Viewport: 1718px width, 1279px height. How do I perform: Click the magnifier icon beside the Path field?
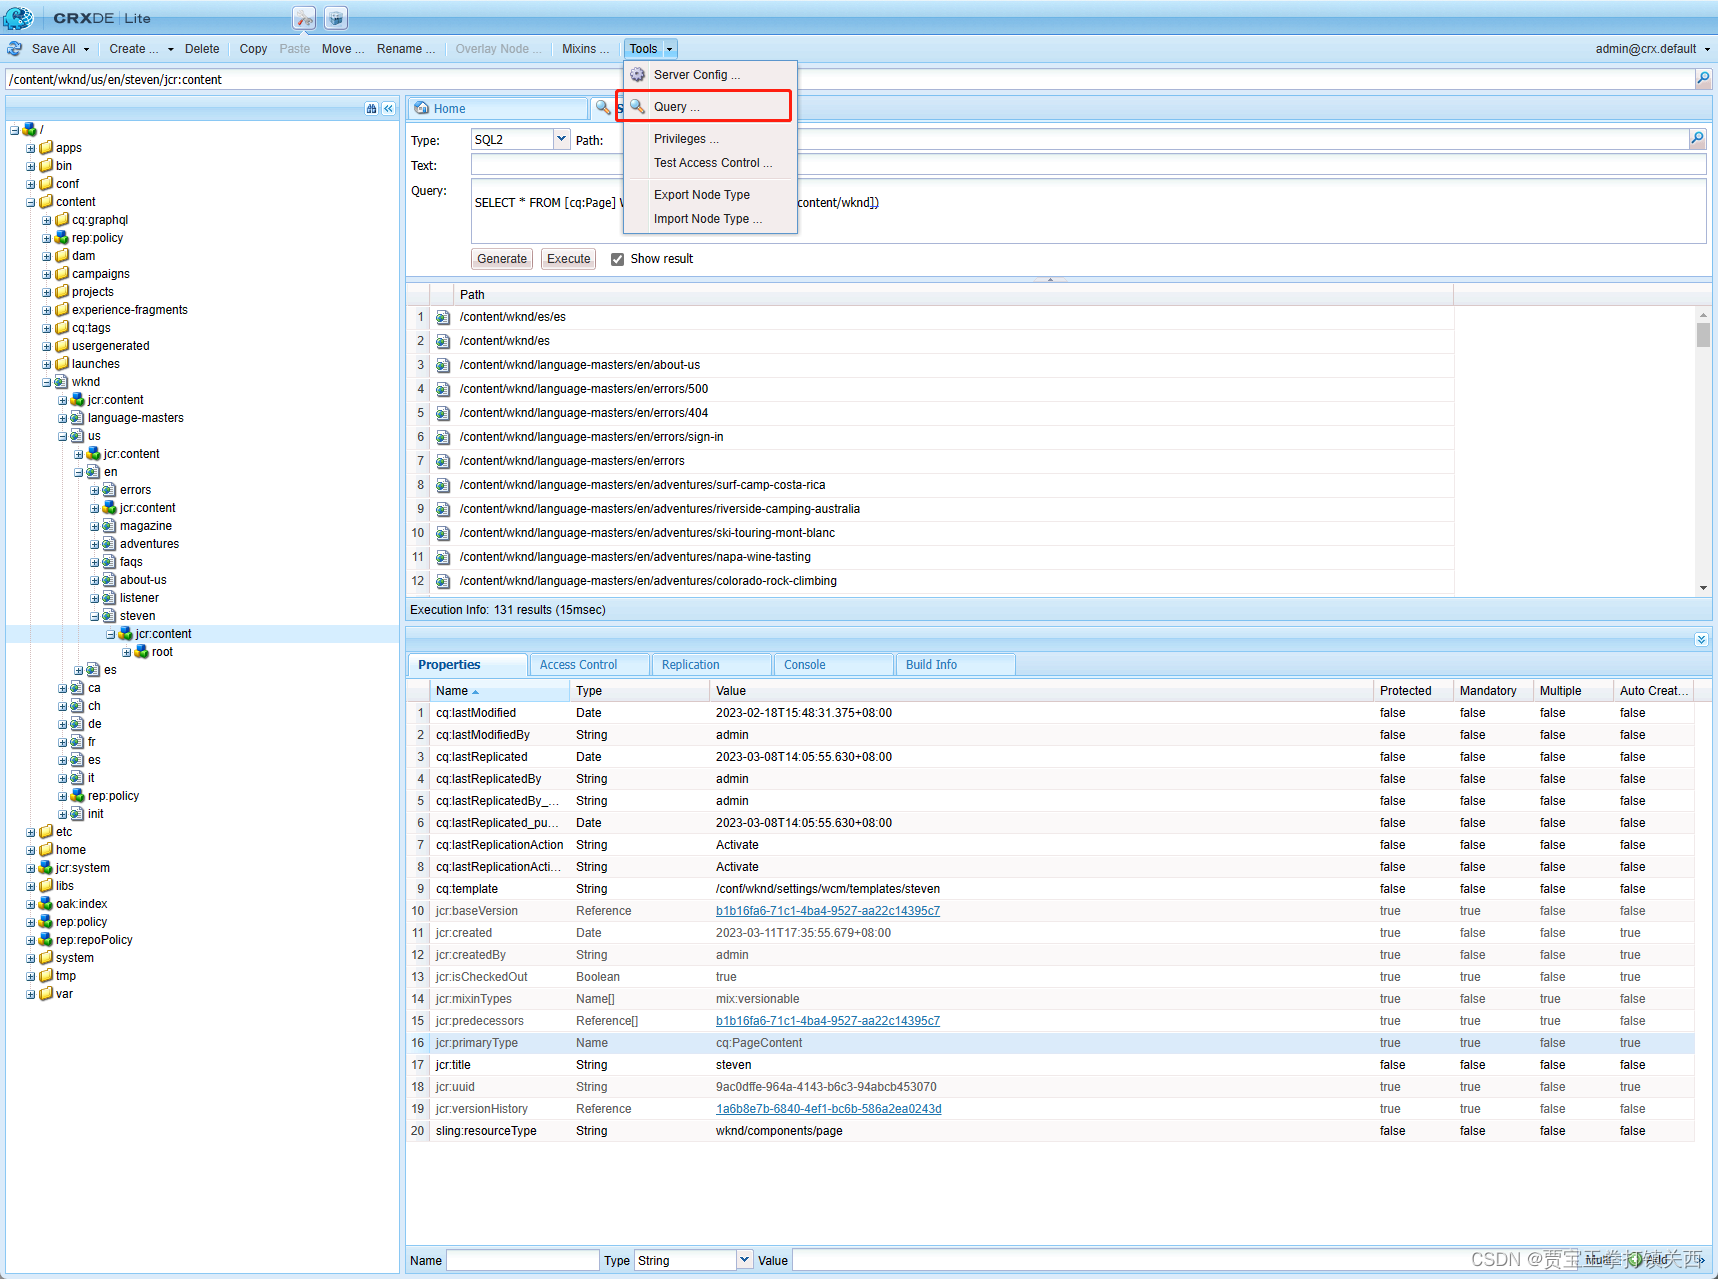pos(1697,139)
